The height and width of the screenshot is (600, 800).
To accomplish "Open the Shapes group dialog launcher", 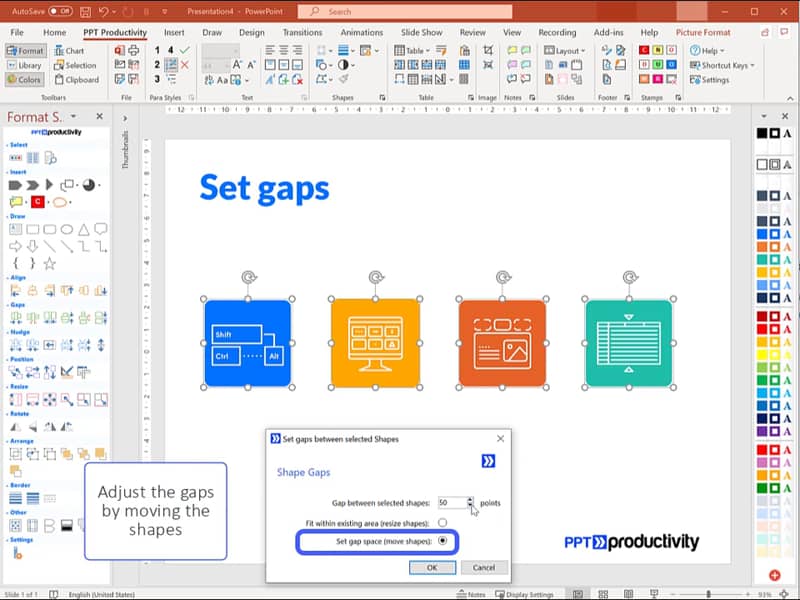I will pos(382,97).
